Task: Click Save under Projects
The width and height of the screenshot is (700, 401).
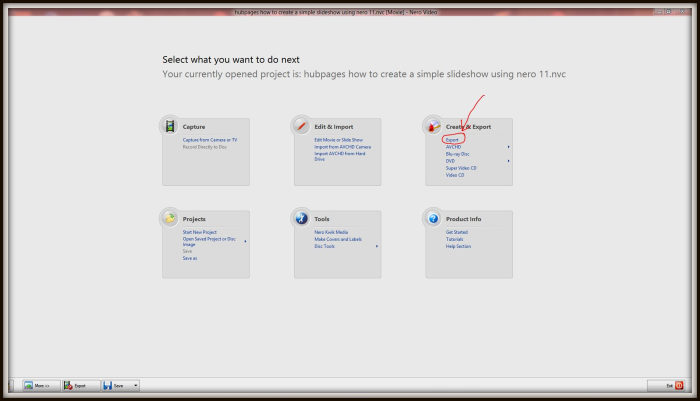Action: 187,251
